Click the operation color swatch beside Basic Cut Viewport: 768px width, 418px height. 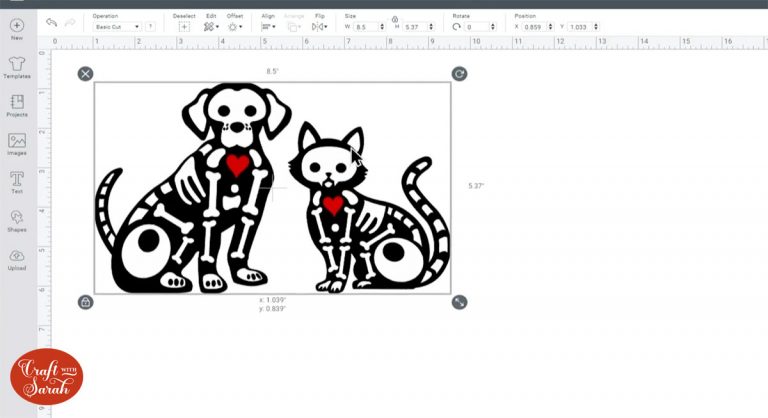152,27
